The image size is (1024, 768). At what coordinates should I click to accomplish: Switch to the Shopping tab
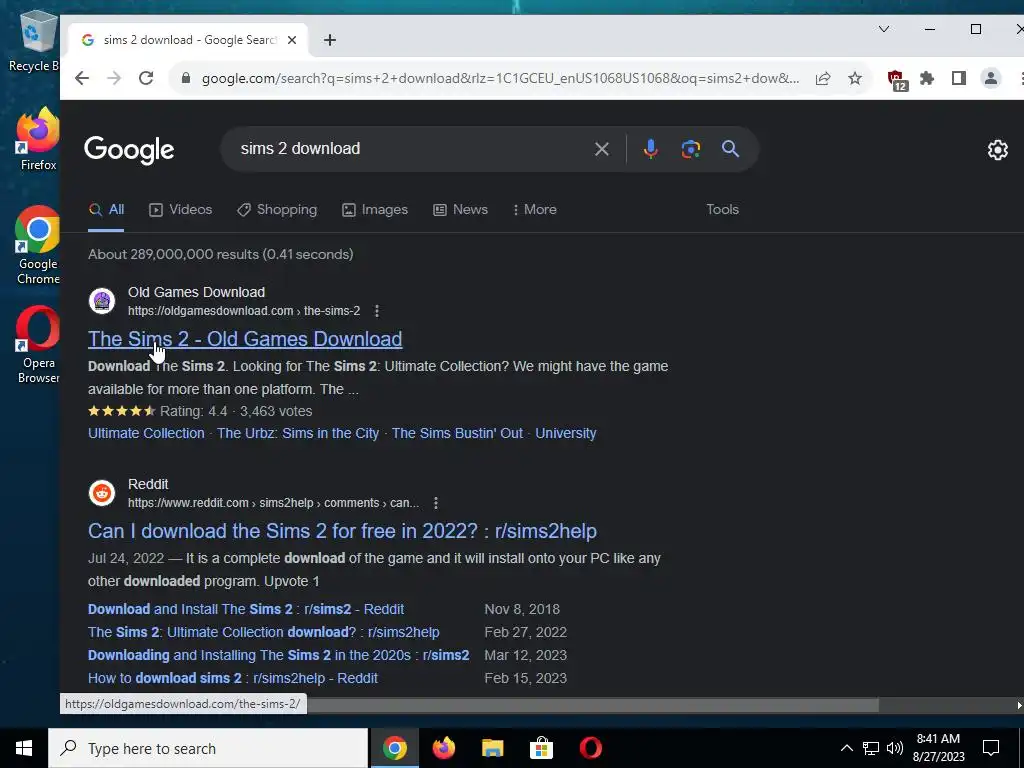point(277,210)
